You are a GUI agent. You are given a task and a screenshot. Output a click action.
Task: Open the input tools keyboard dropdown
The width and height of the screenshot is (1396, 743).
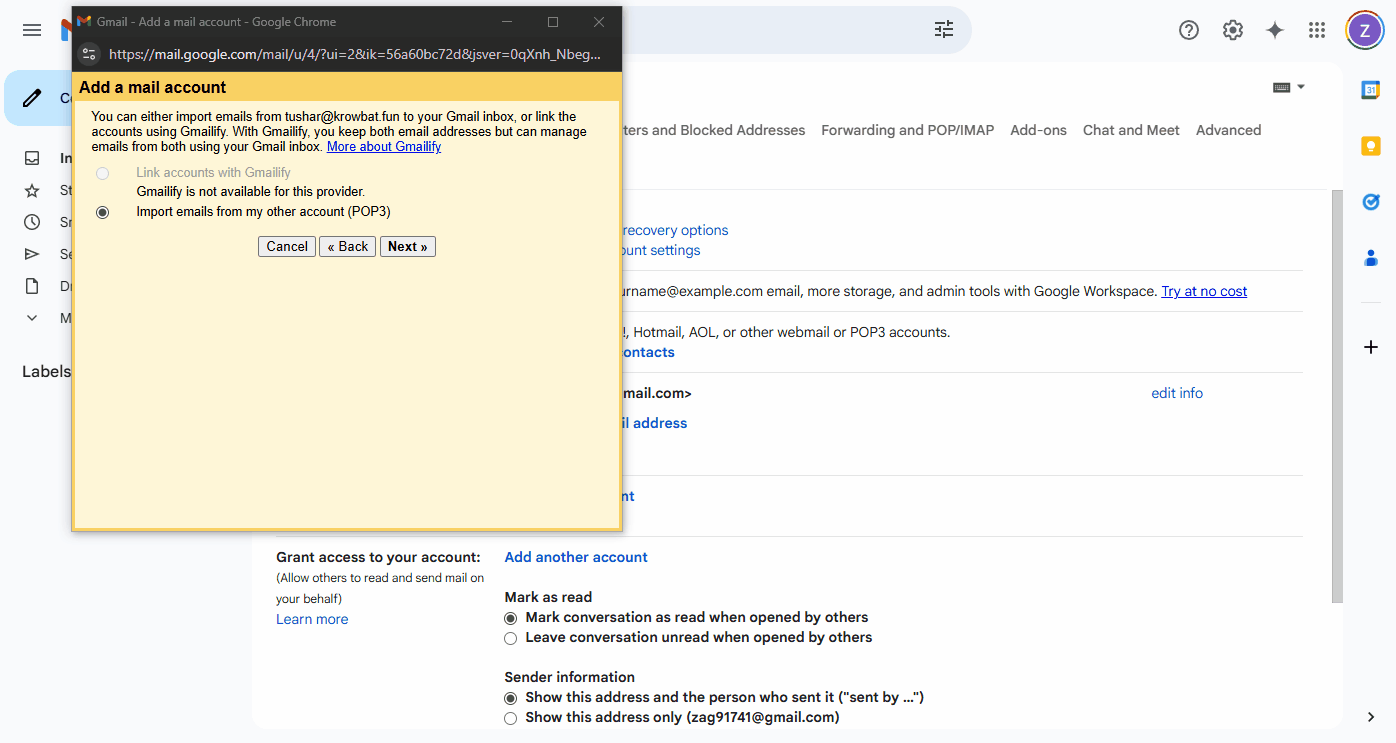(x=1289, y=88)
